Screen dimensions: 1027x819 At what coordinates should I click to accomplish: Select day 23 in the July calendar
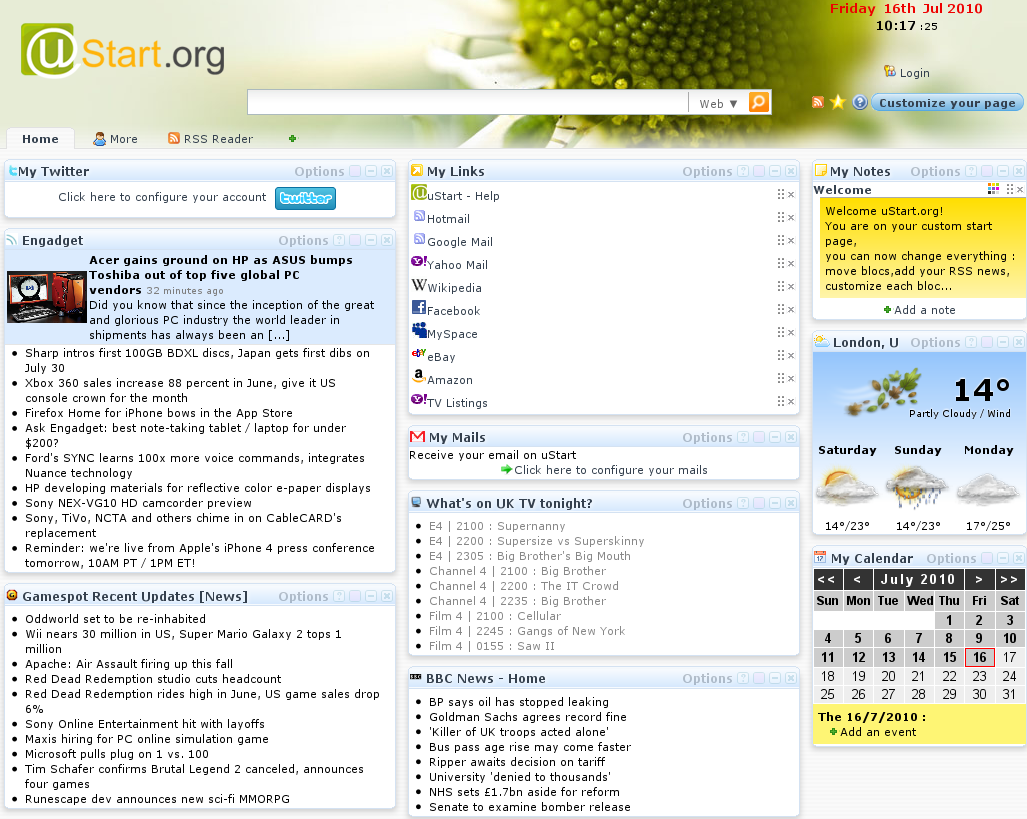979,676
